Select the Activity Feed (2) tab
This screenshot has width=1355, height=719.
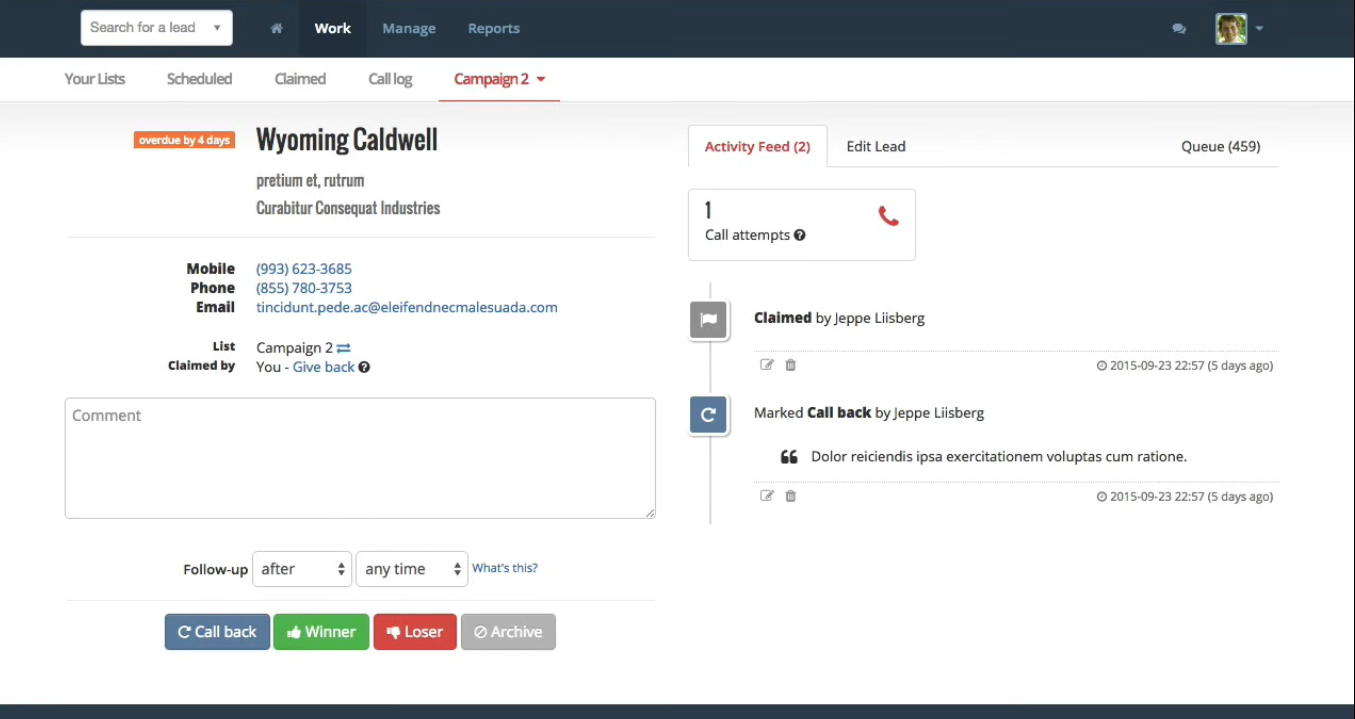tap(757, 146)
